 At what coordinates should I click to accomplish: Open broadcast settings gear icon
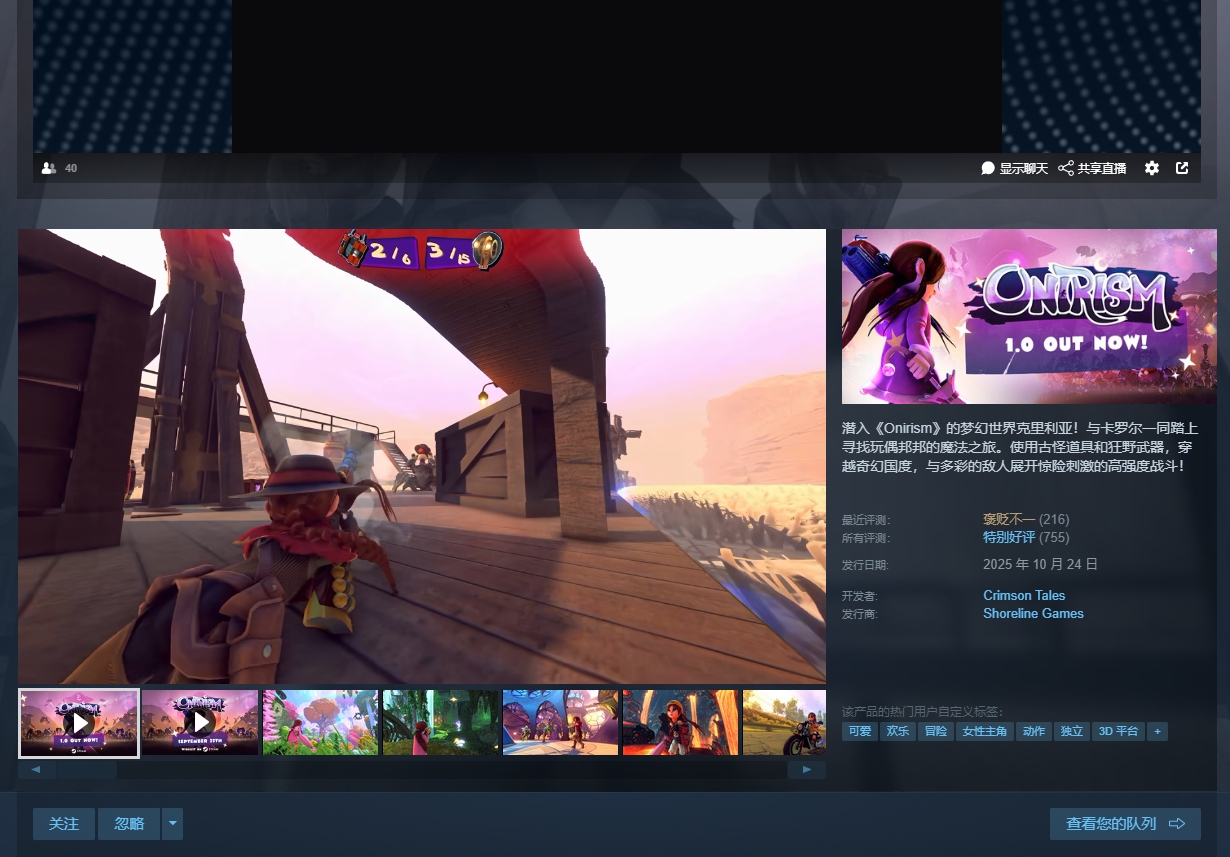click(x=1152, y=168)
